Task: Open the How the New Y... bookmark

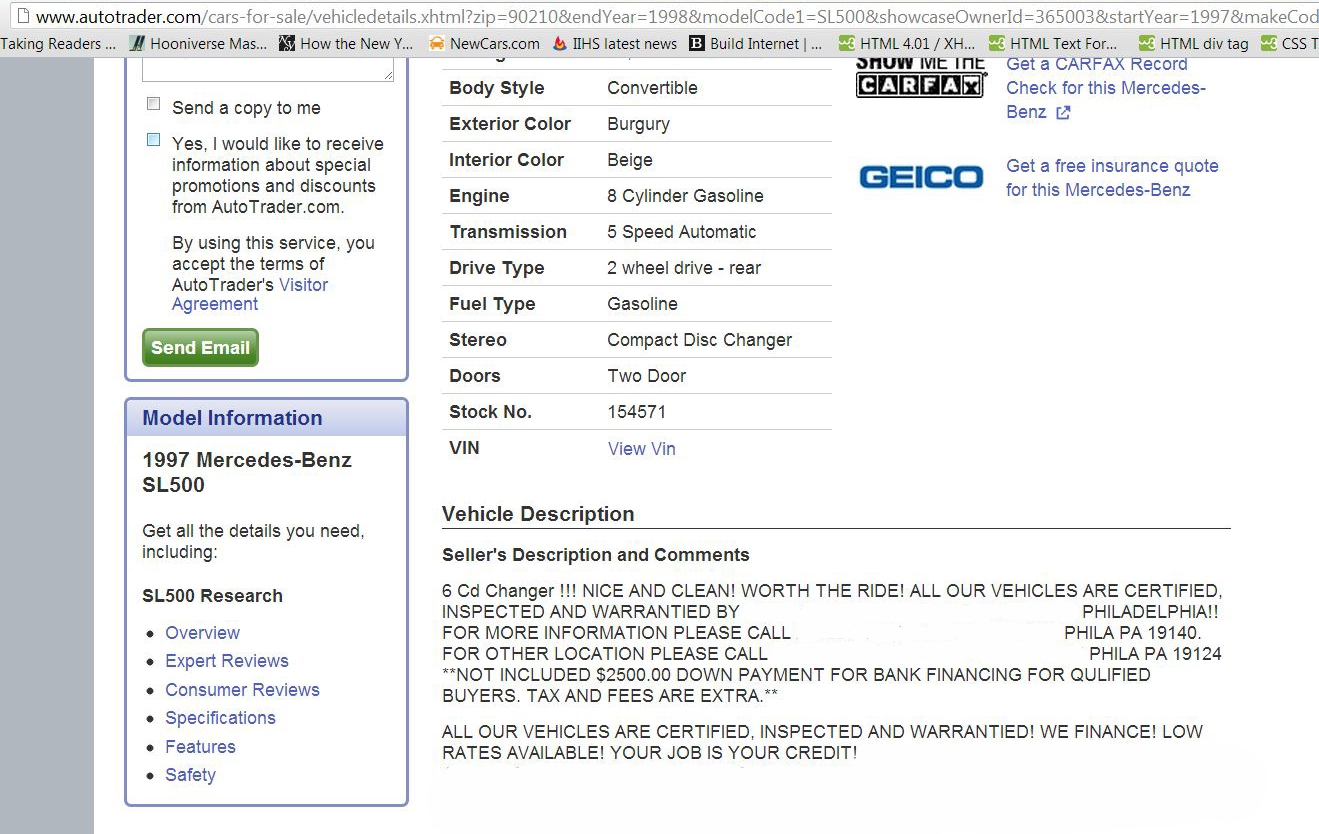Action: [x=346, y=44]
